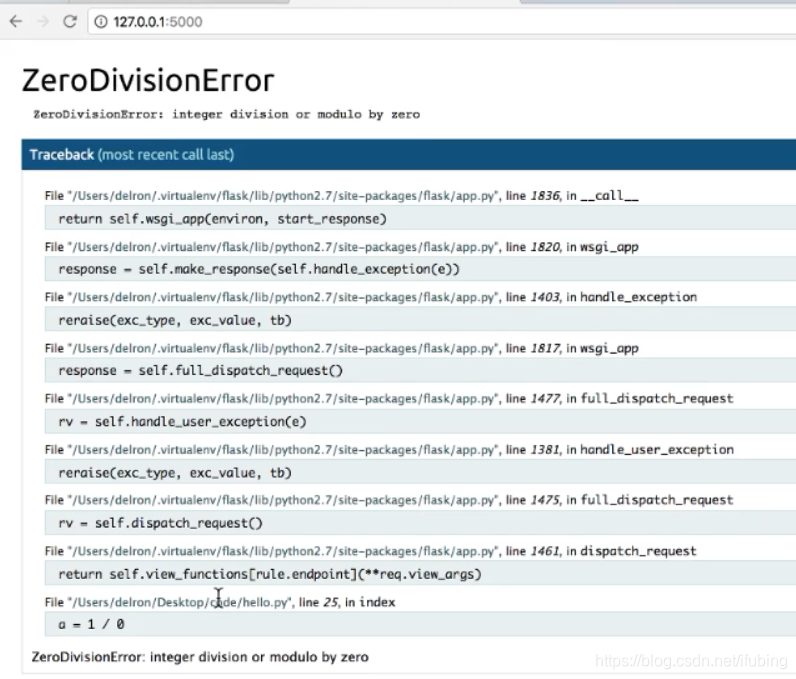Click the browser forward arrow
796x679 pixels.
pyautogui.click(x=43, y=21)
